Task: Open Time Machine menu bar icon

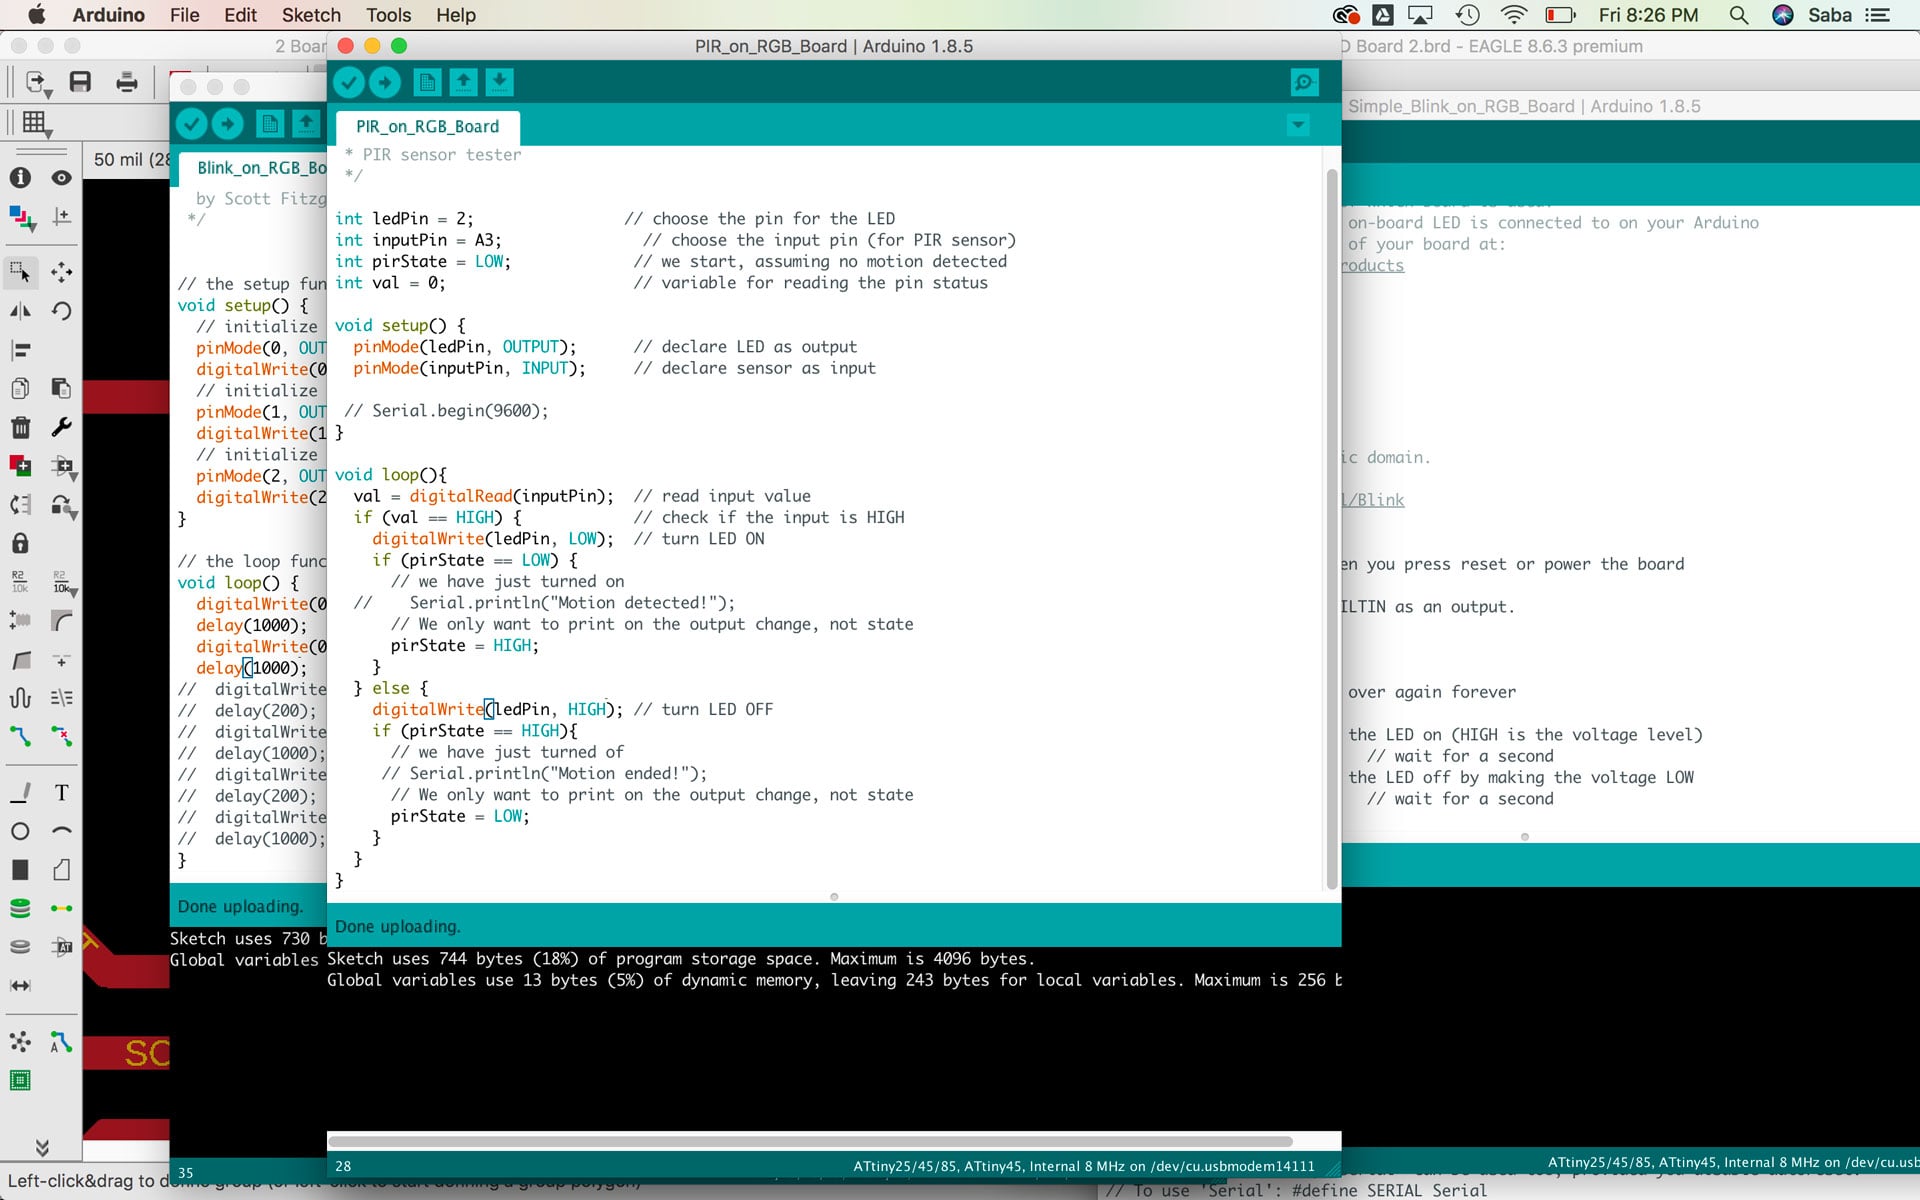Action: coord(1467,15)
